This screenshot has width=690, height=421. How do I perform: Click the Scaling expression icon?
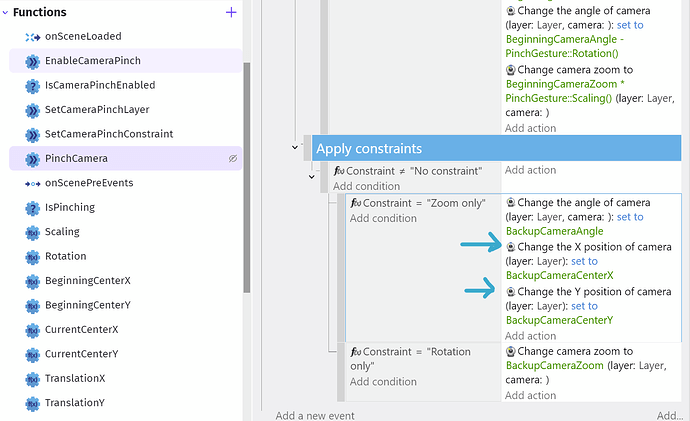[32, 232]
